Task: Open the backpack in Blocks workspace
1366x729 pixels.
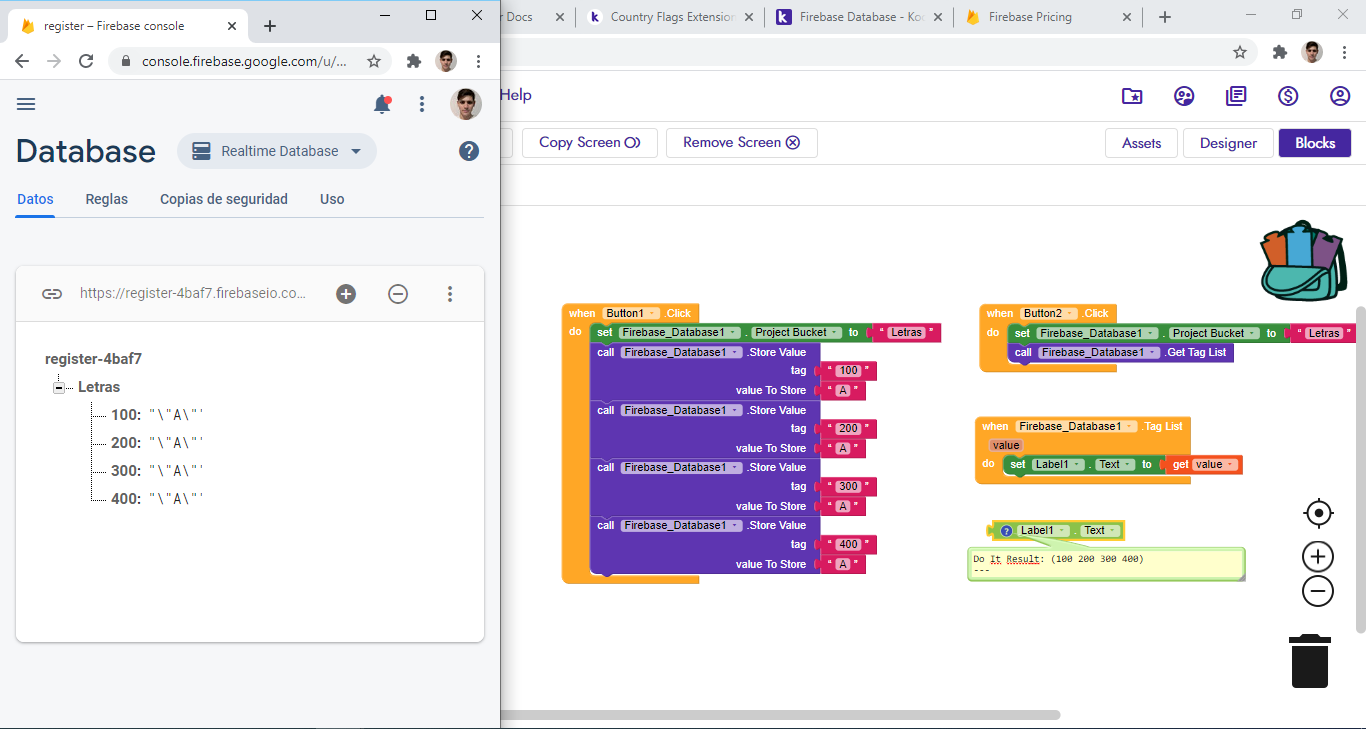Action: click(1302, 261)
